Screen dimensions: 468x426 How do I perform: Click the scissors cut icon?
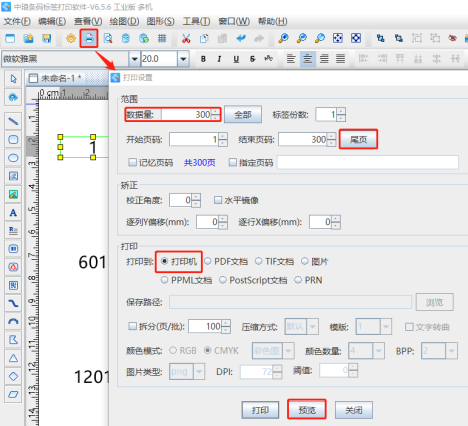186,38
